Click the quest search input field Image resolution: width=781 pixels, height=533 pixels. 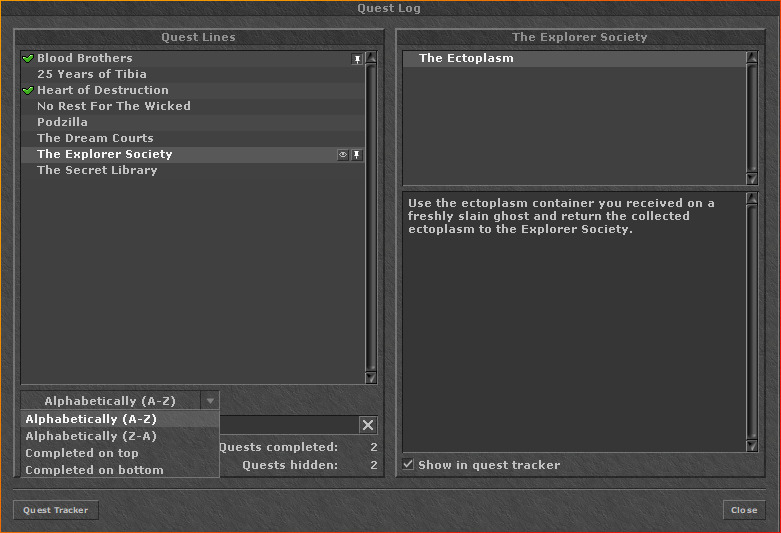click(x=288, y=425)
